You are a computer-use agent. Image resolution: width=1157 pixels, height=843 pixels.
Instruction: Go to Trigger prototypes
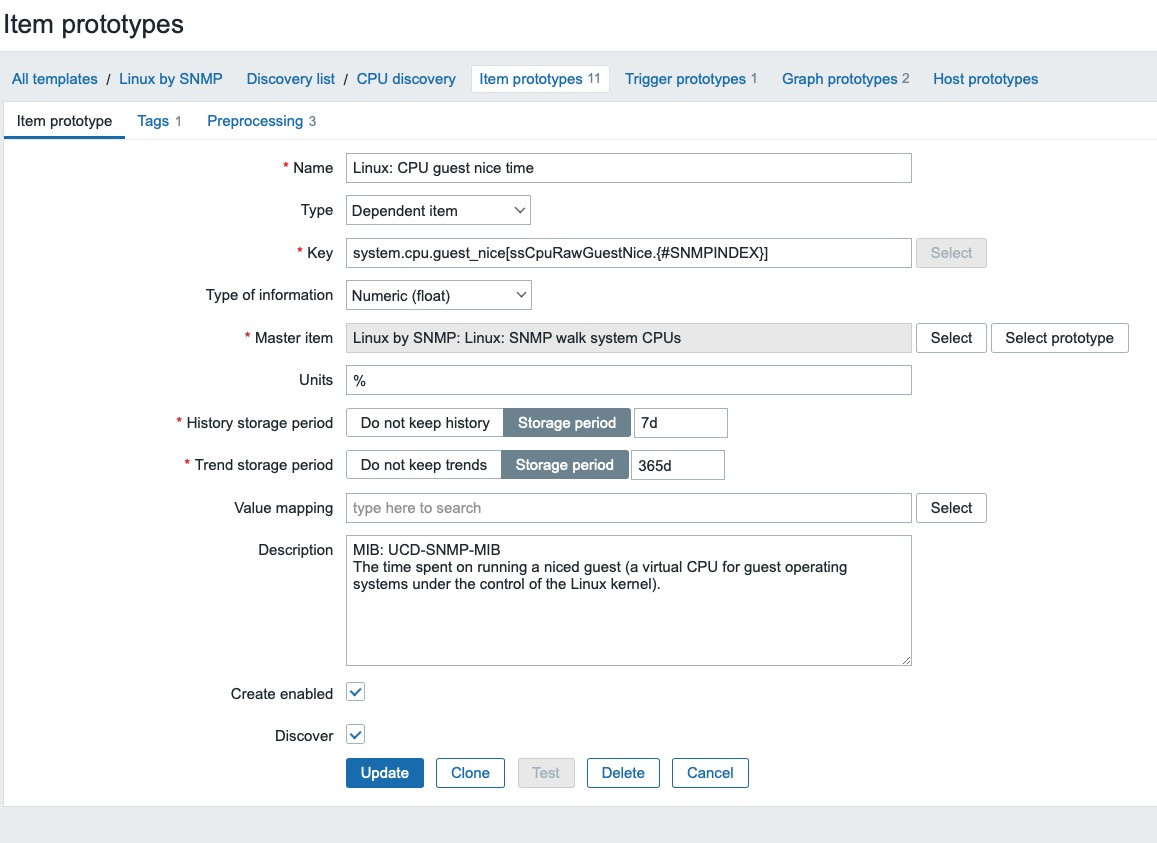(x=685, y=79)
